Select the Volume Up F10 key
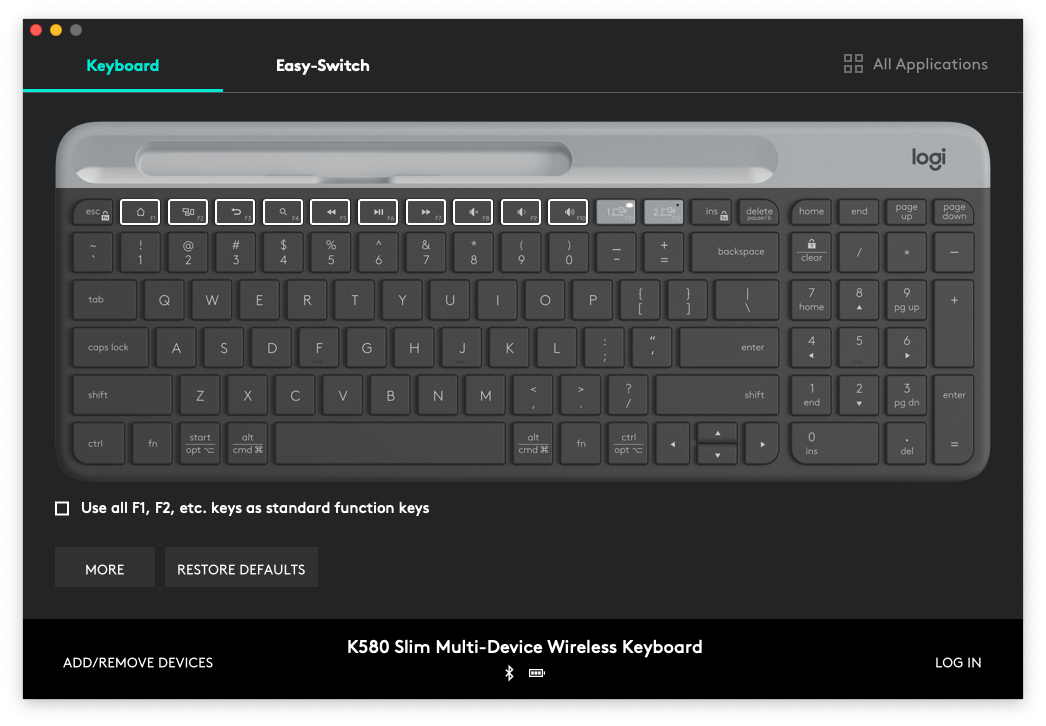This screenshot has width=1046, height=726. pos(568,212)
